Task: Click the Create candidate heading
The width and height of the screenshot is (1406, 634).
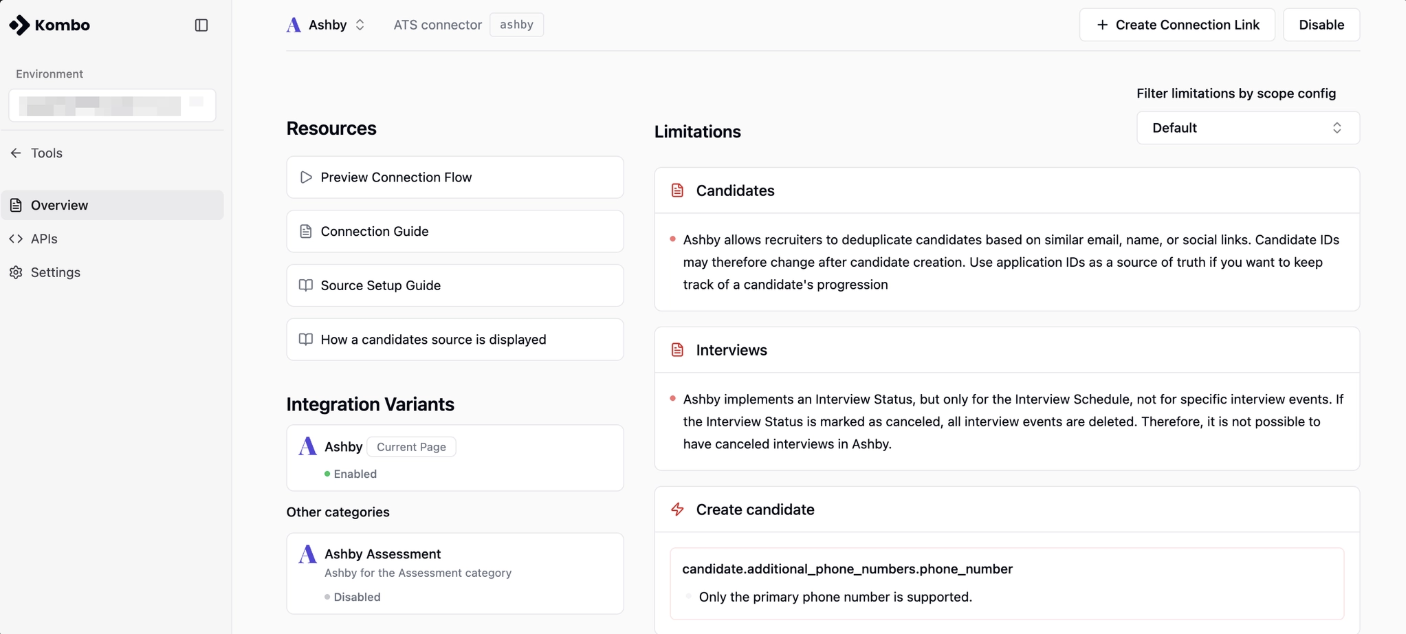Action: 755,509
